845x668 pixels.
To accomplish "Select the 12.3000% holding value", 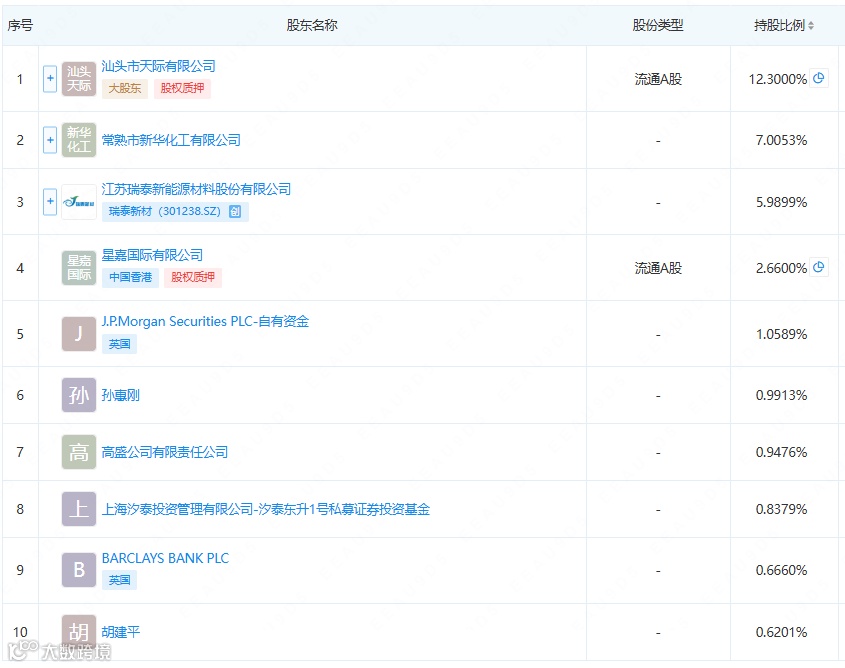I will (x=778, y=79).
